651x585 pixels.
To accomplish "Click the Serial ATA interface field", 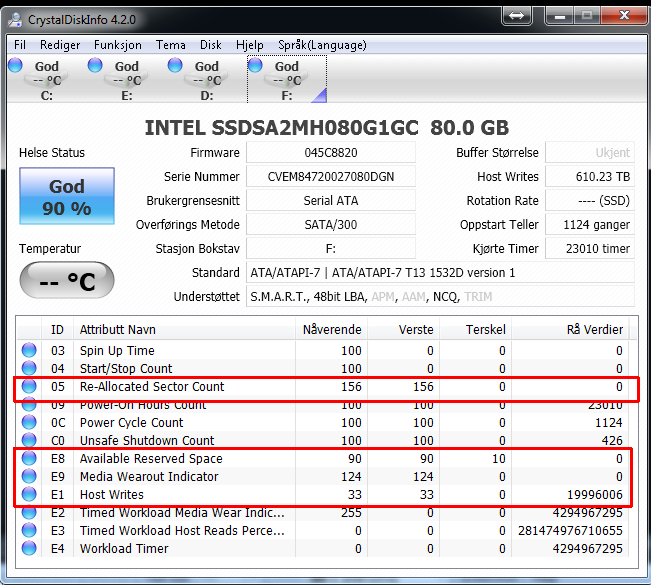I will click(331, 201).
